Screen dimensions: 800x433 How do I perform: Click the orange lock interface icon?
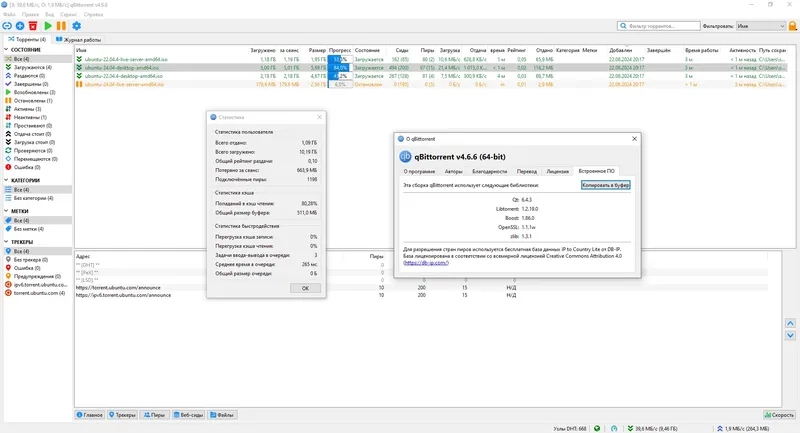coord(792,26)
